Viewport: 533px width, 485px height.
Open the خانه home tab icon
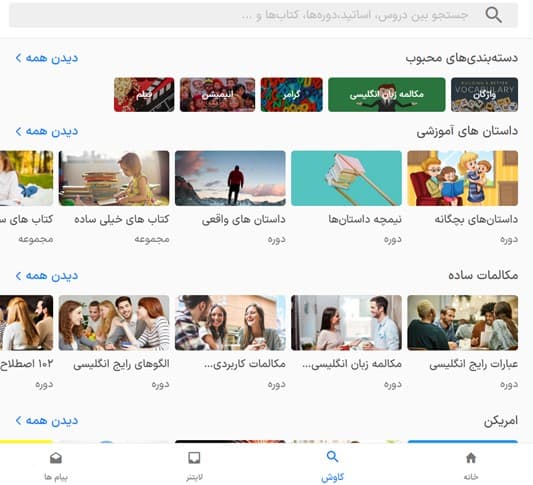[x=470, y=458]
